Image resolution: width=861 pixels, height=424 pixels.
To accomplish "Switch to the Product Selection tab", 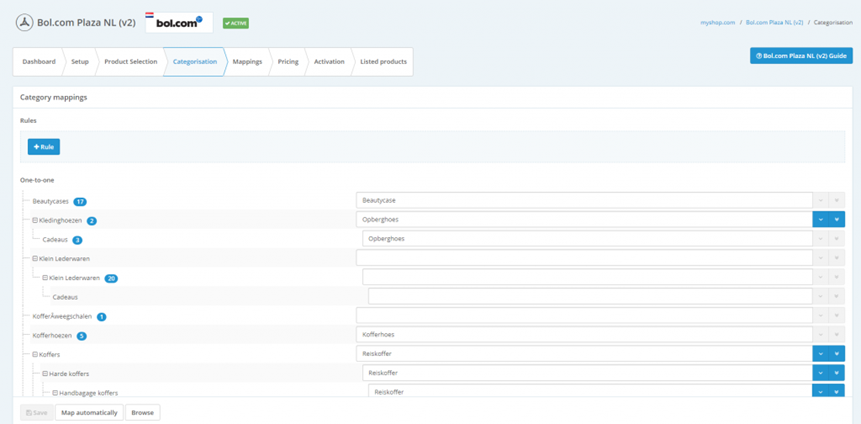I will [x=130, y=62].
